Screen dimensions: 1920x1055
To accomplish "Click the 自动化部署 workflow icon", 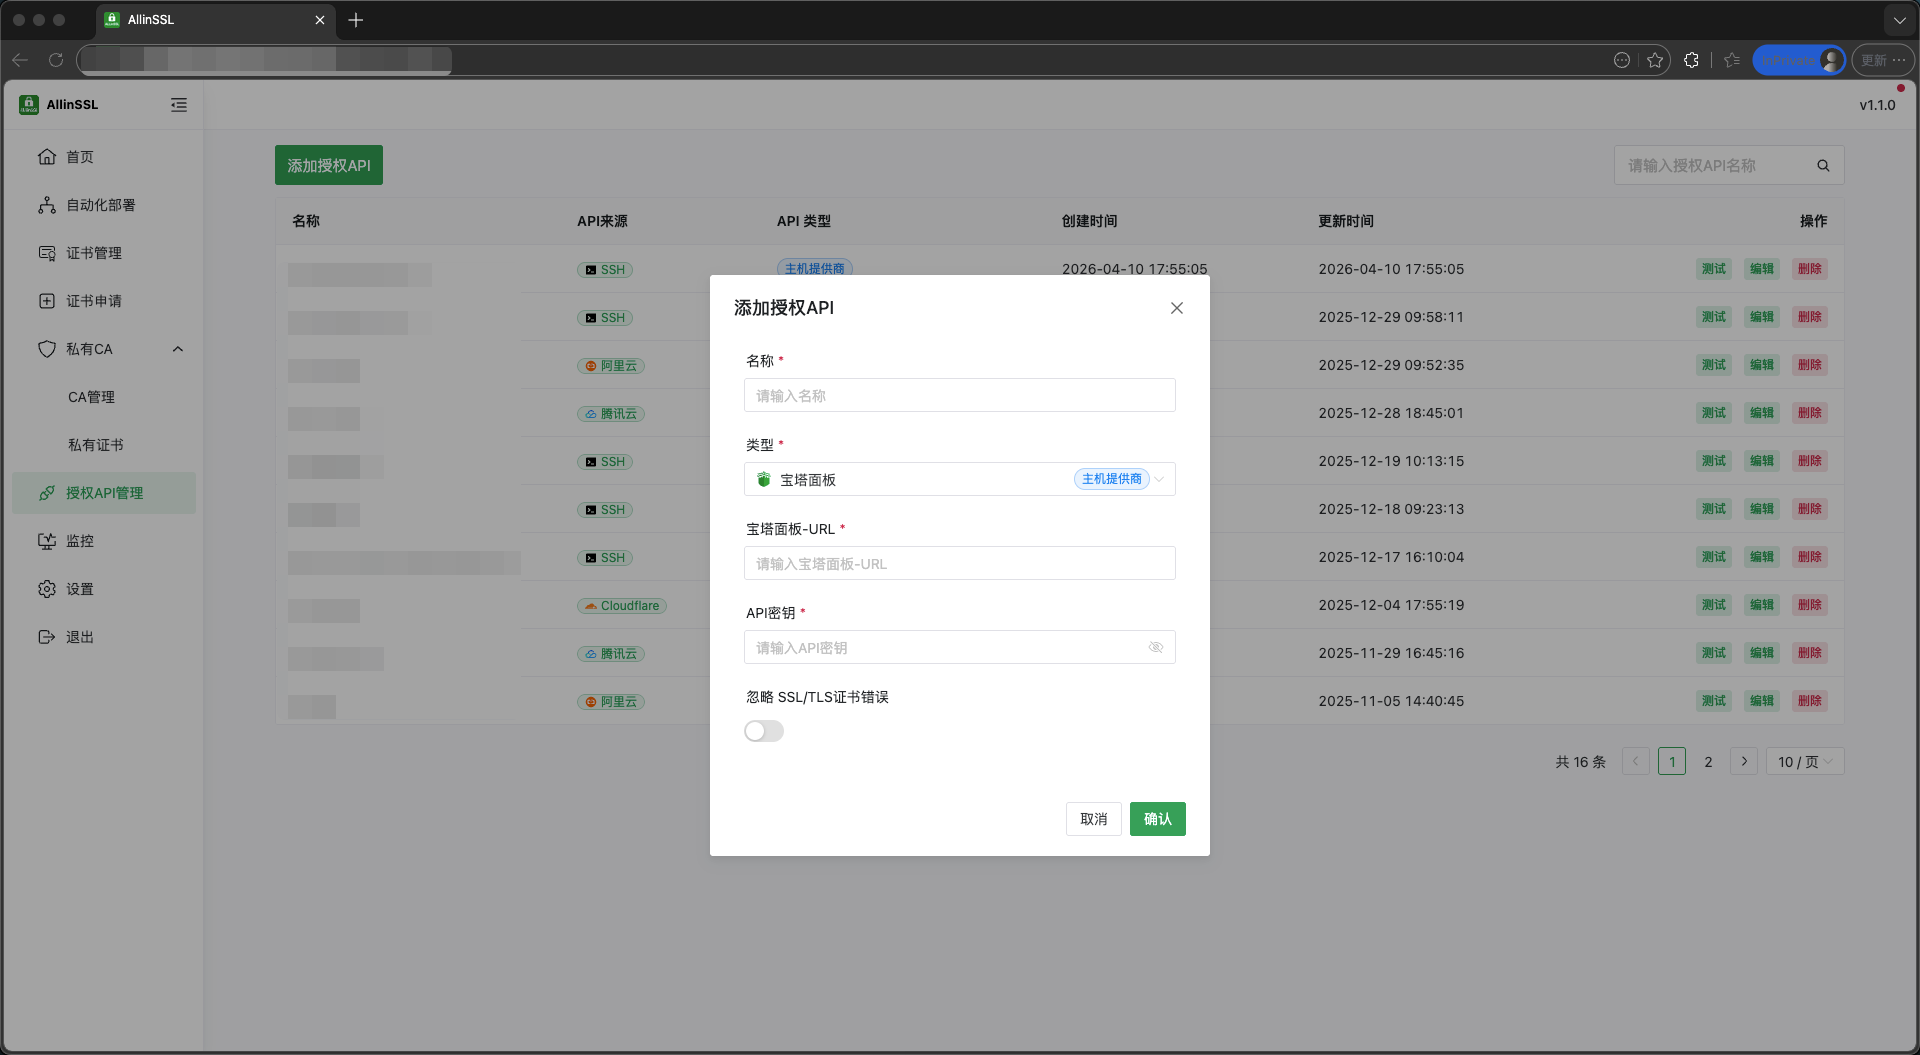I will pos(47,205).
